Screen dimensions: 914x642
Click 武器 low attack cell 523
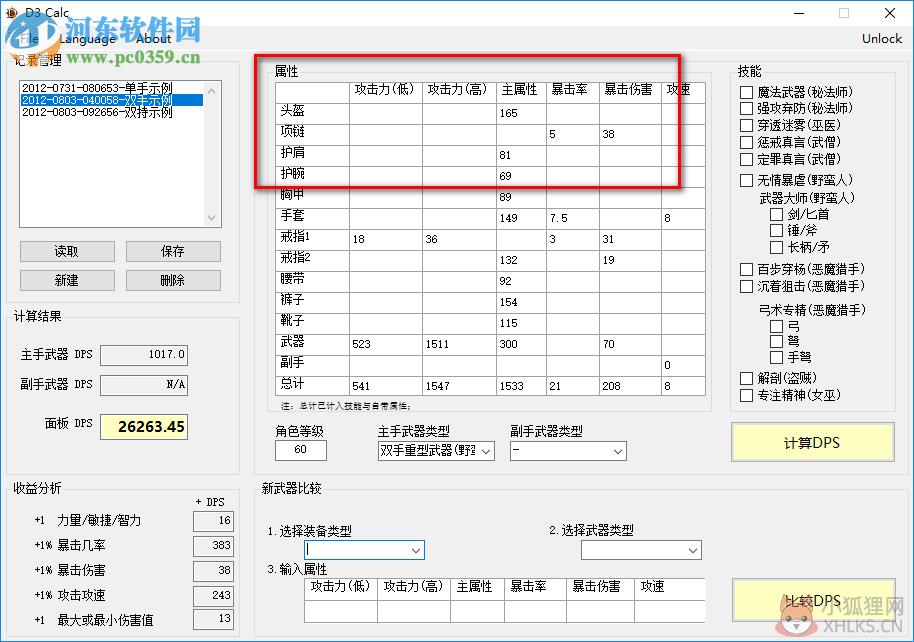coord(386,344)
